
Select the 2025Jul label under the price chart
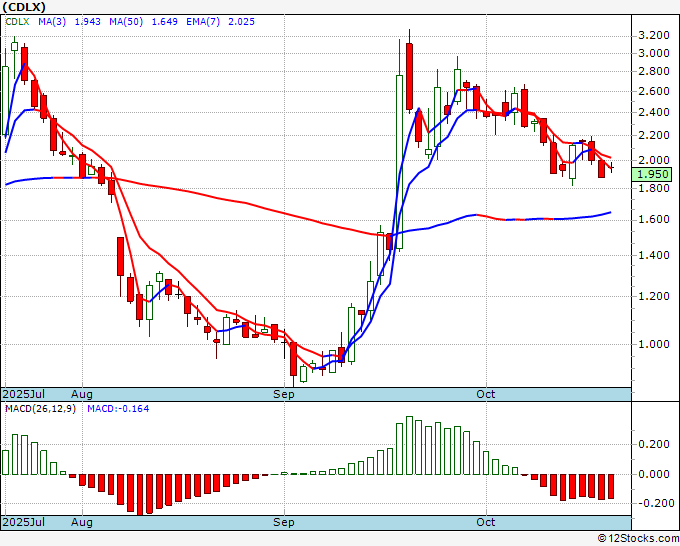click(24, 394)
